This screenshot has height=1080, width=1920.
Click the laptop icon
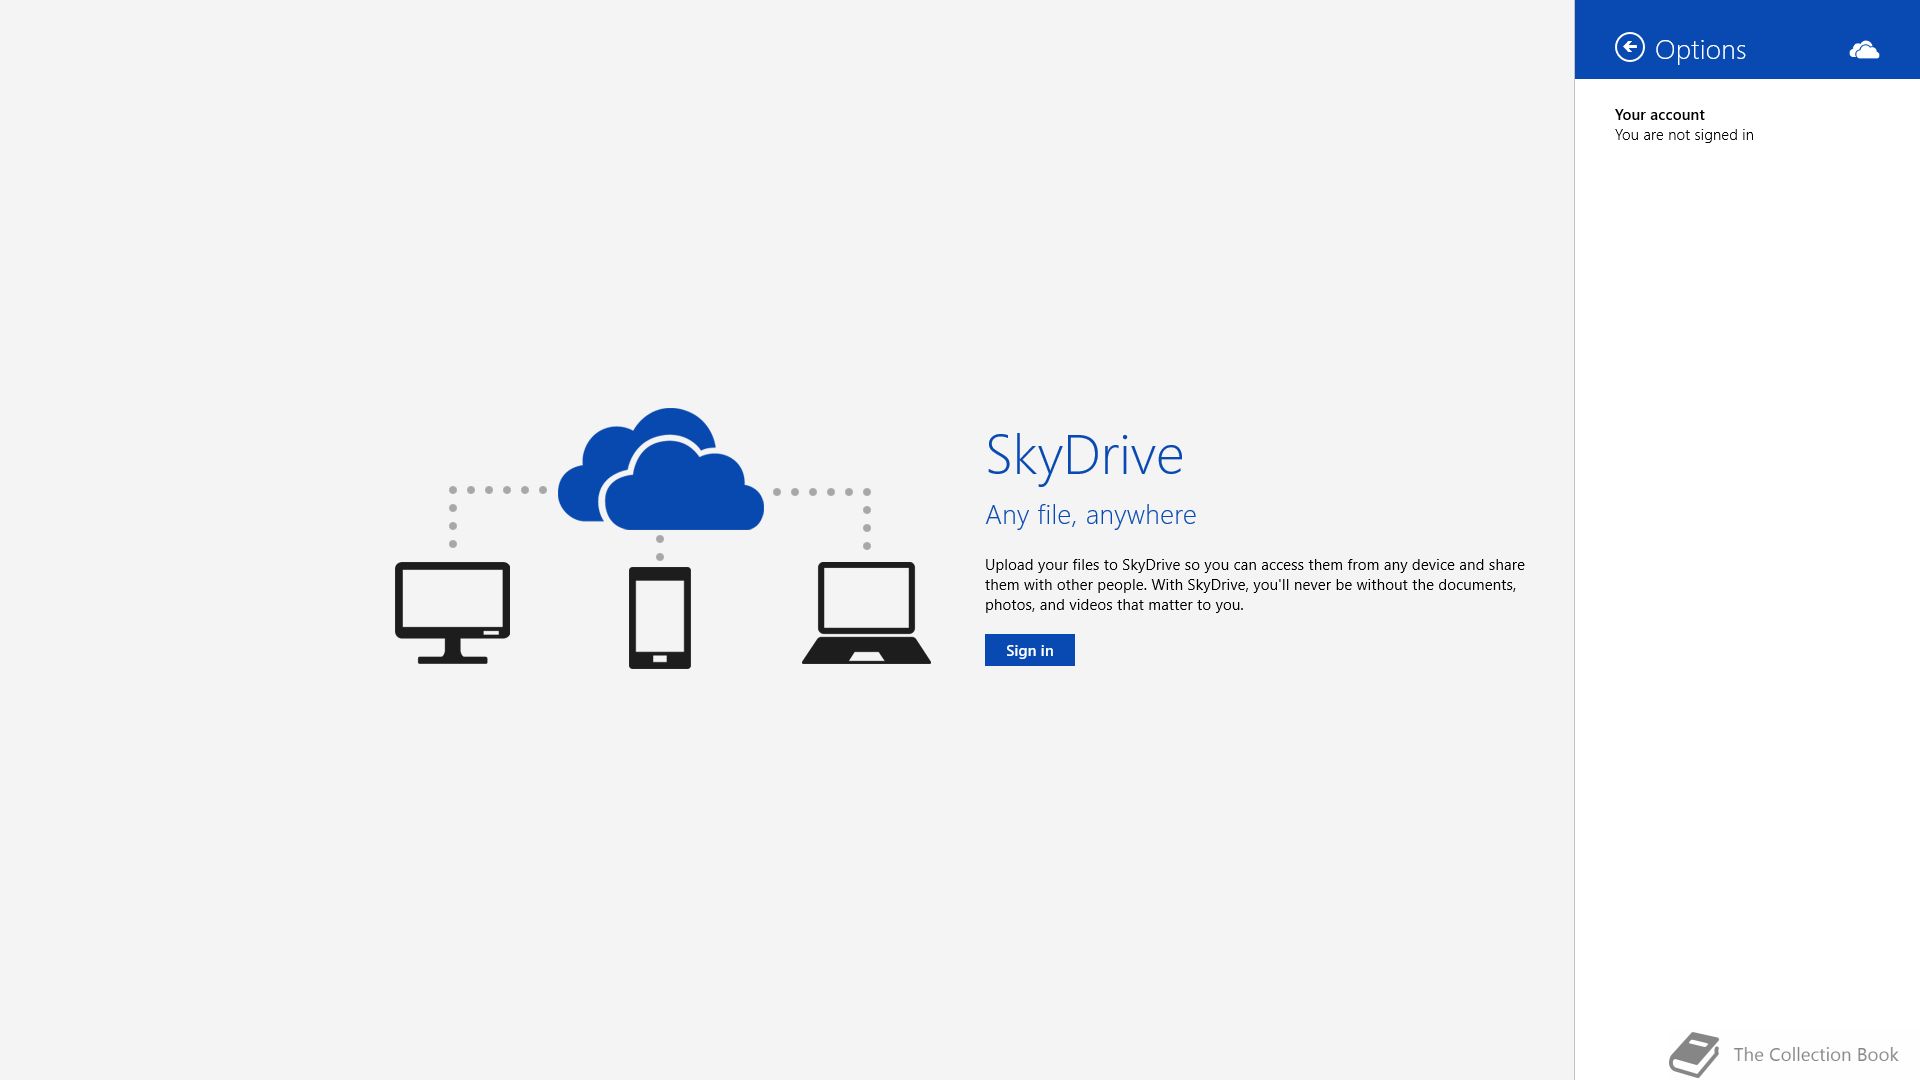pos(866,612)
